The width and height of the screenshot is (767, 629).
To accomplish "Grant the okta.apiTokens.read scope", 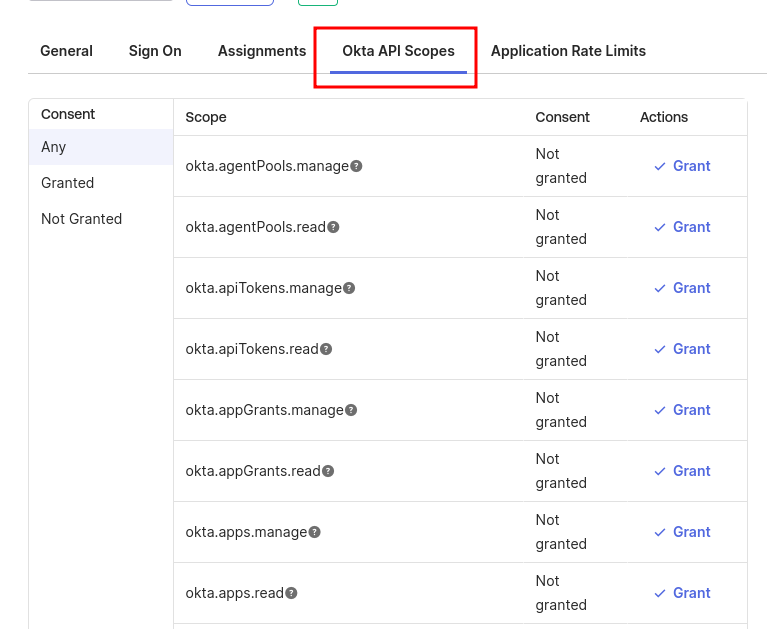I will point(682,349).
